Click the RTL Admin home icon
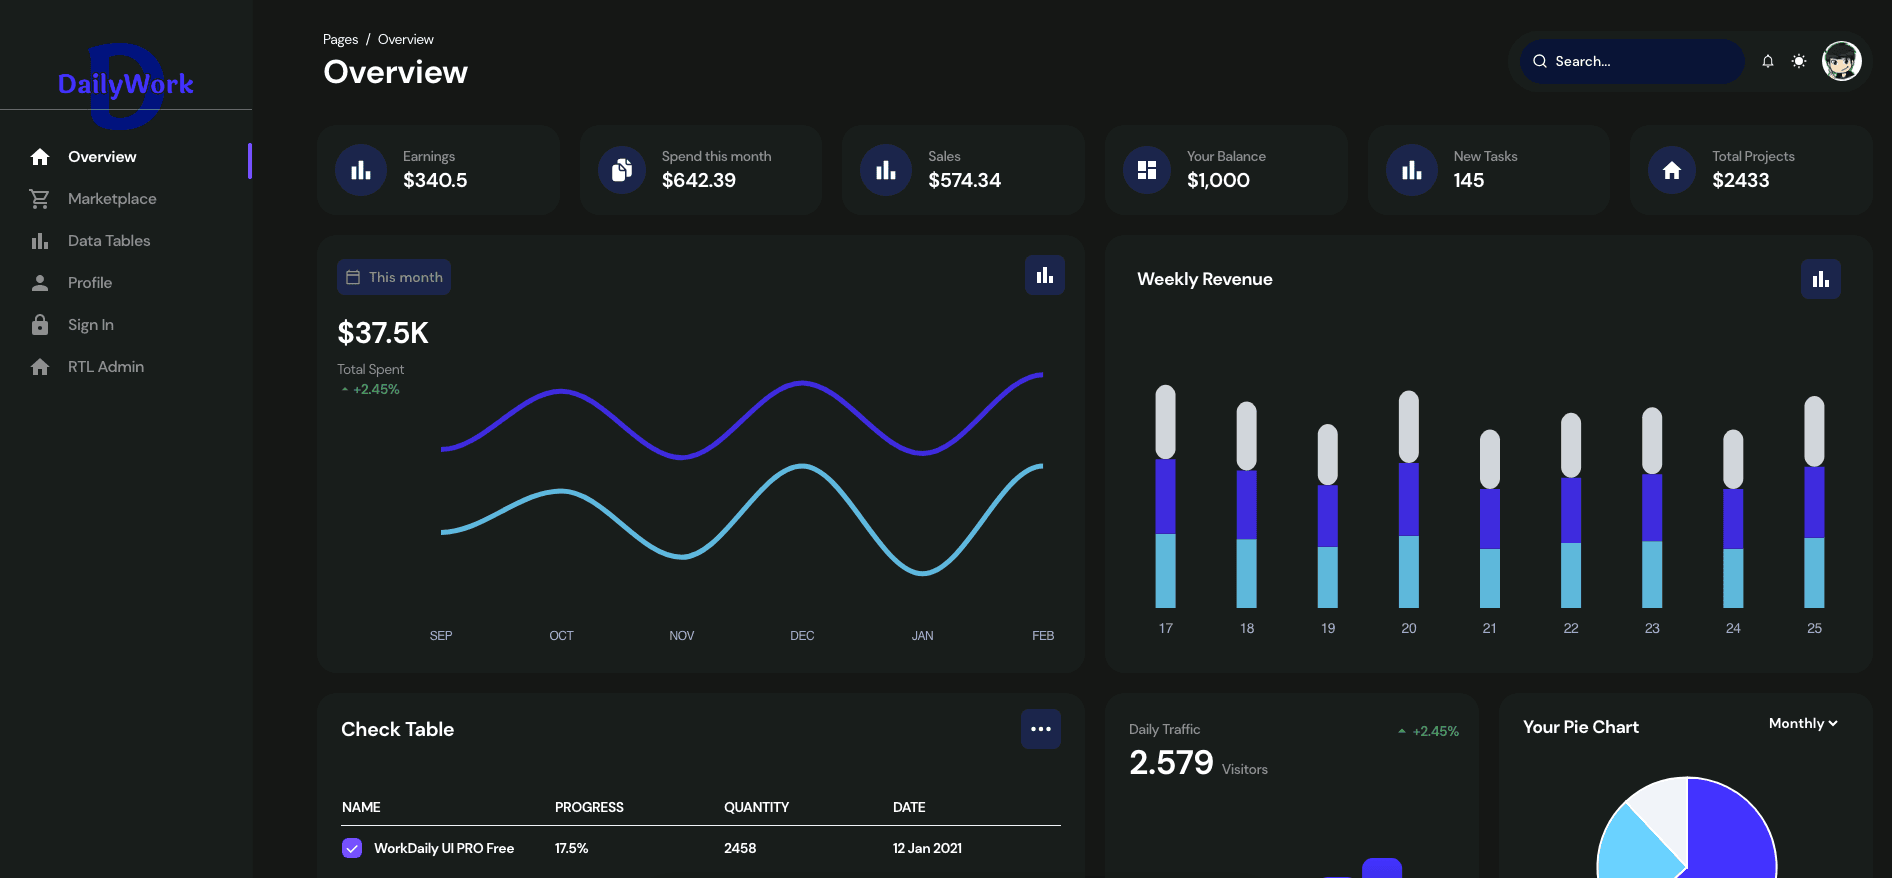Image resolution: width=1892 pixels, height=878 pixels. pyautogui.click(x=40, y=367)
